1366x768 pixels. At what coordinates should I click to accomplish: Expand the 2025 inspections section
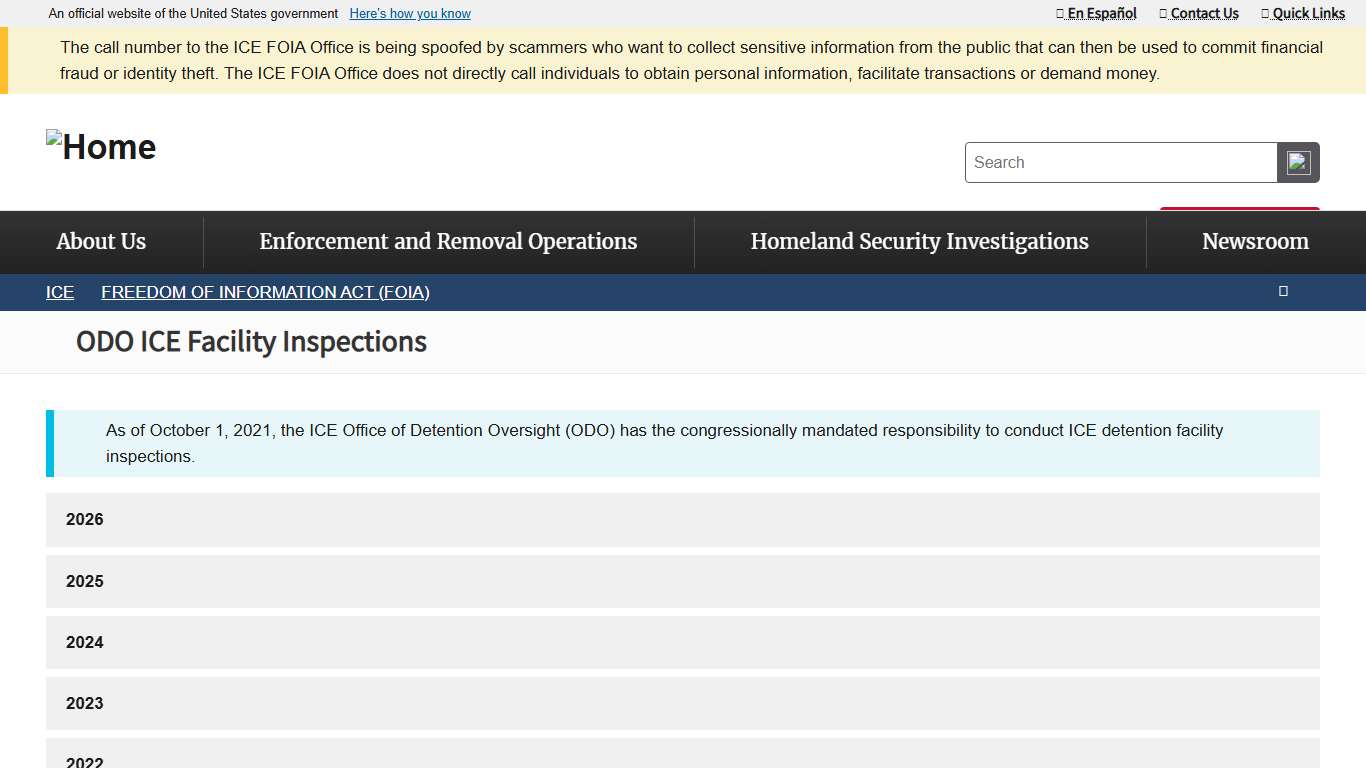point(683,581)
